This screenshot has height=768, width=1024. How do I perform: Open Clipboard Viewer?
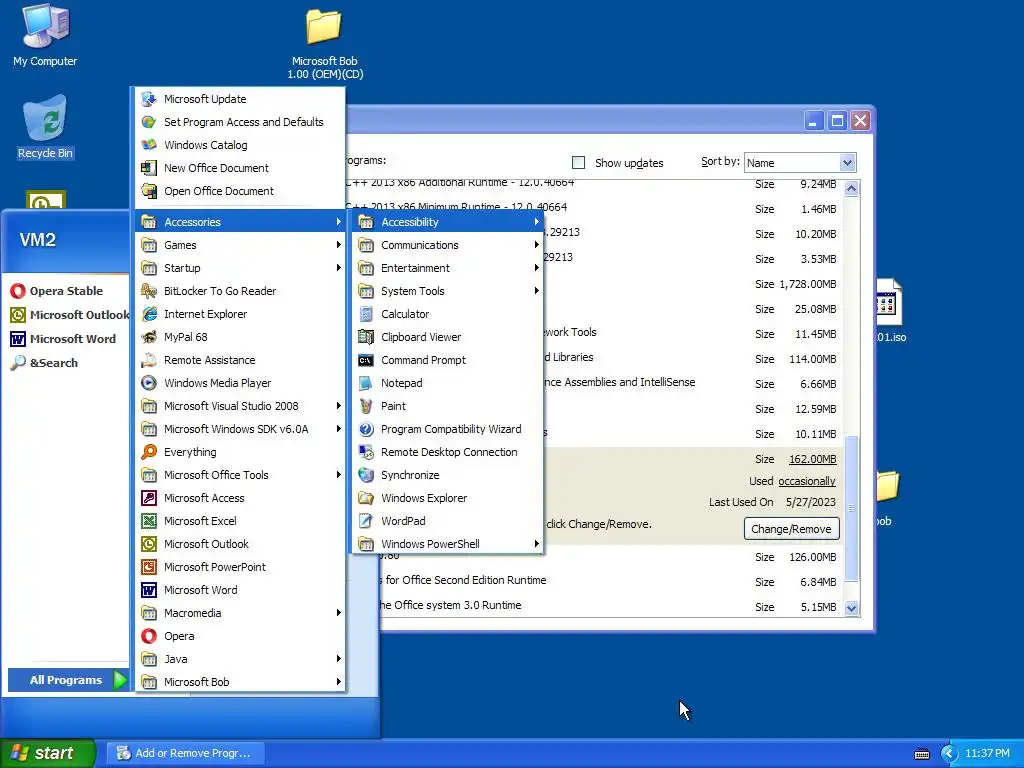448,337
